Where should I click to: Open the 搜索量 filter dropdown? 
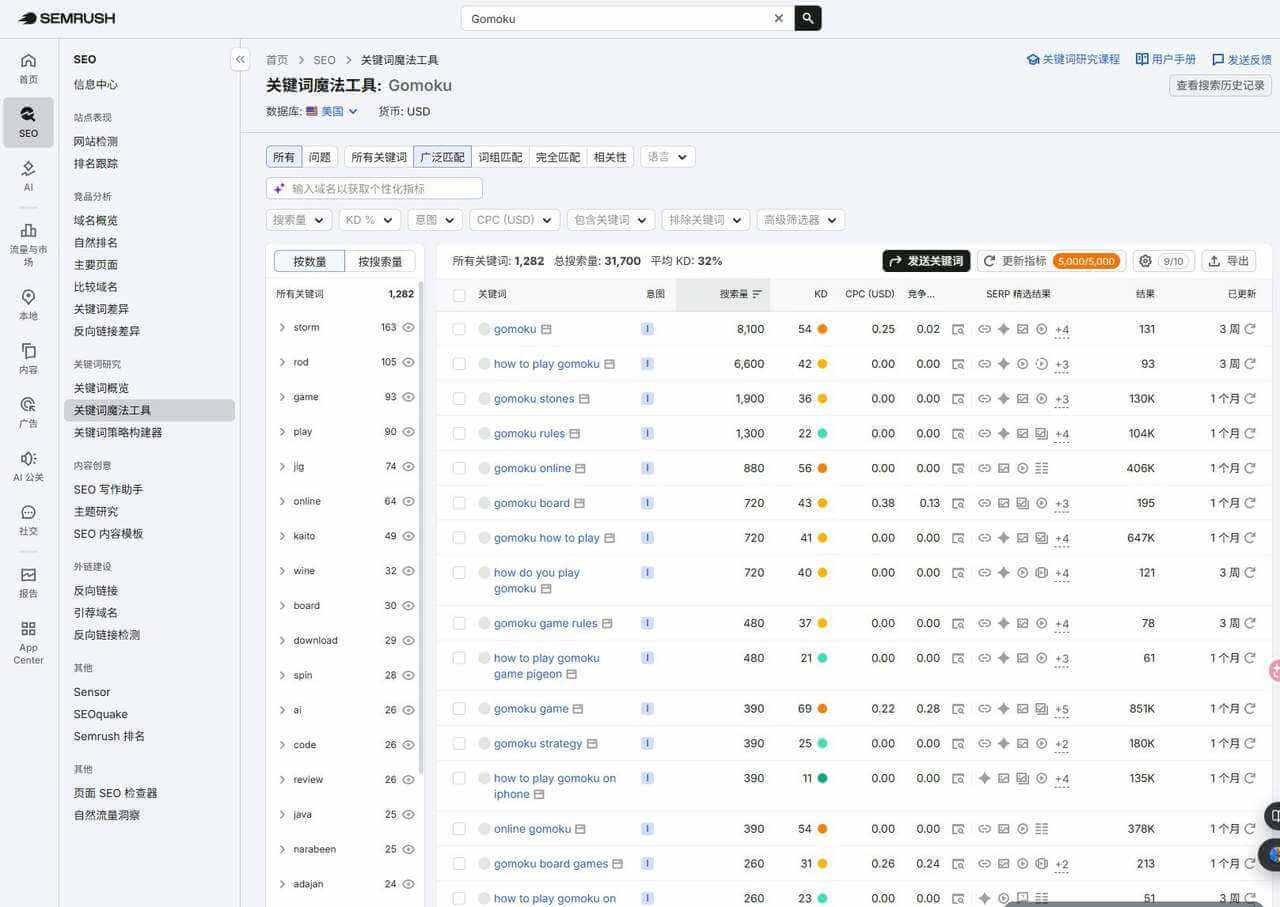299,220
